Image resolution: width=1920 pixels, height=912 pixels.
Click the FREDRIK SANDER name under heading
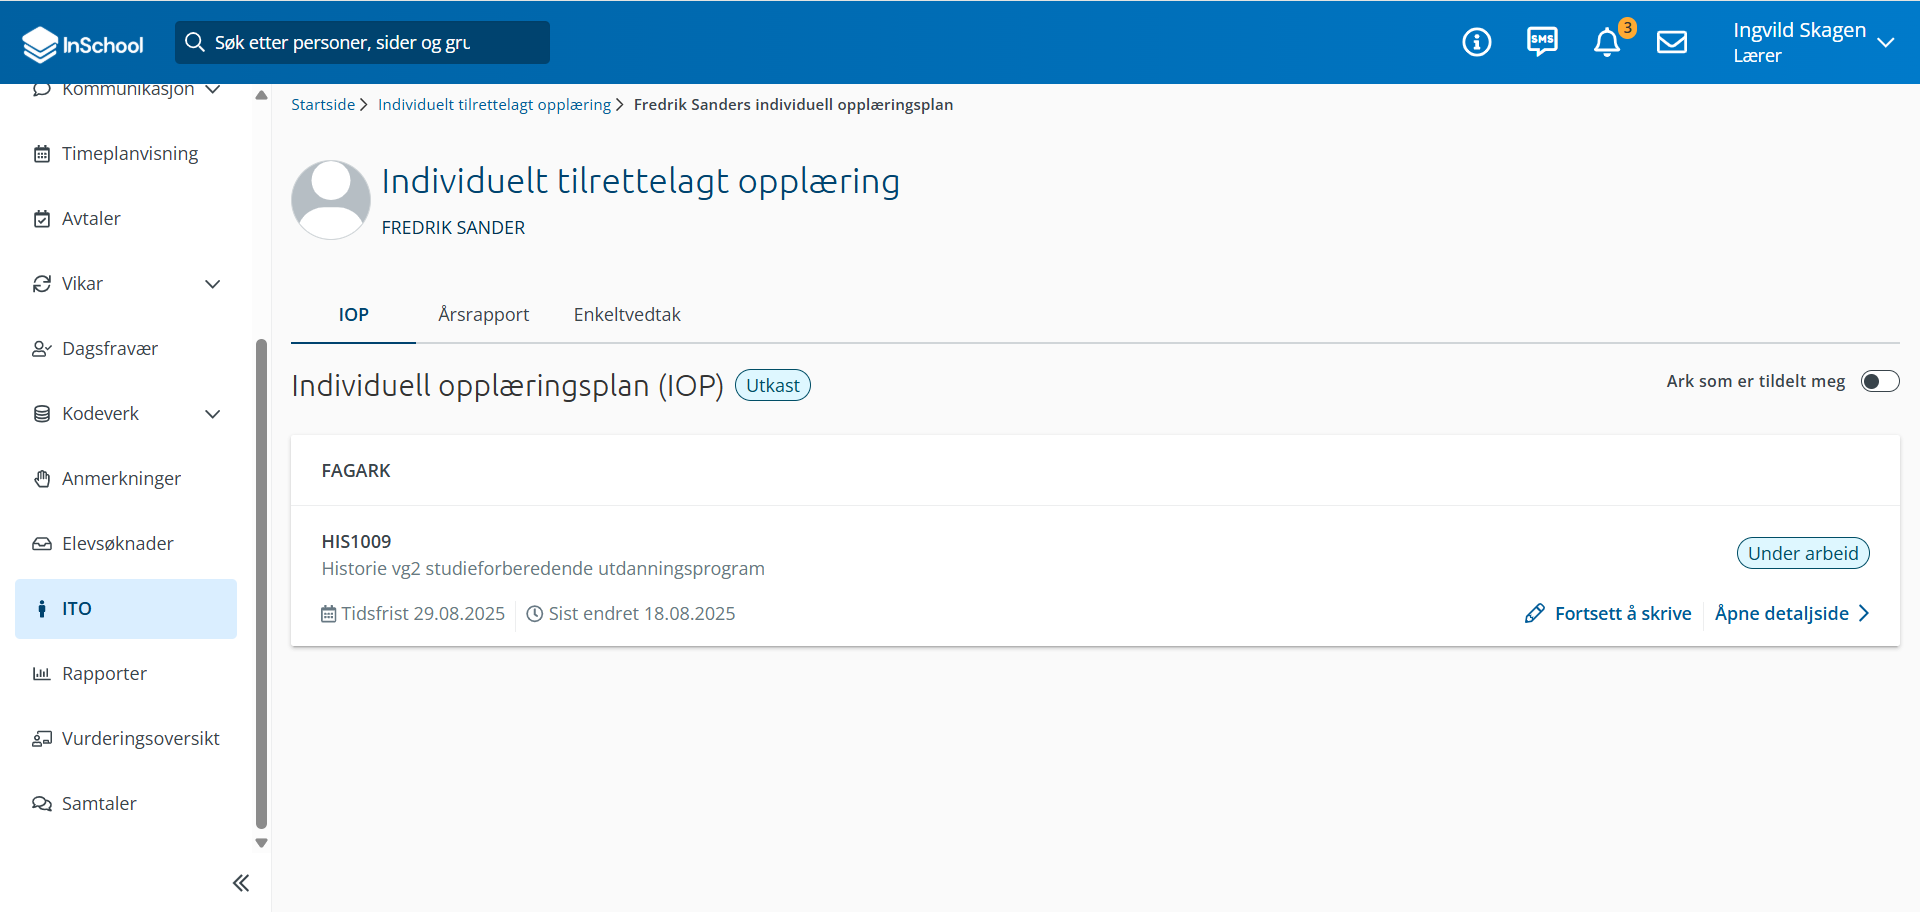(453, 228)
